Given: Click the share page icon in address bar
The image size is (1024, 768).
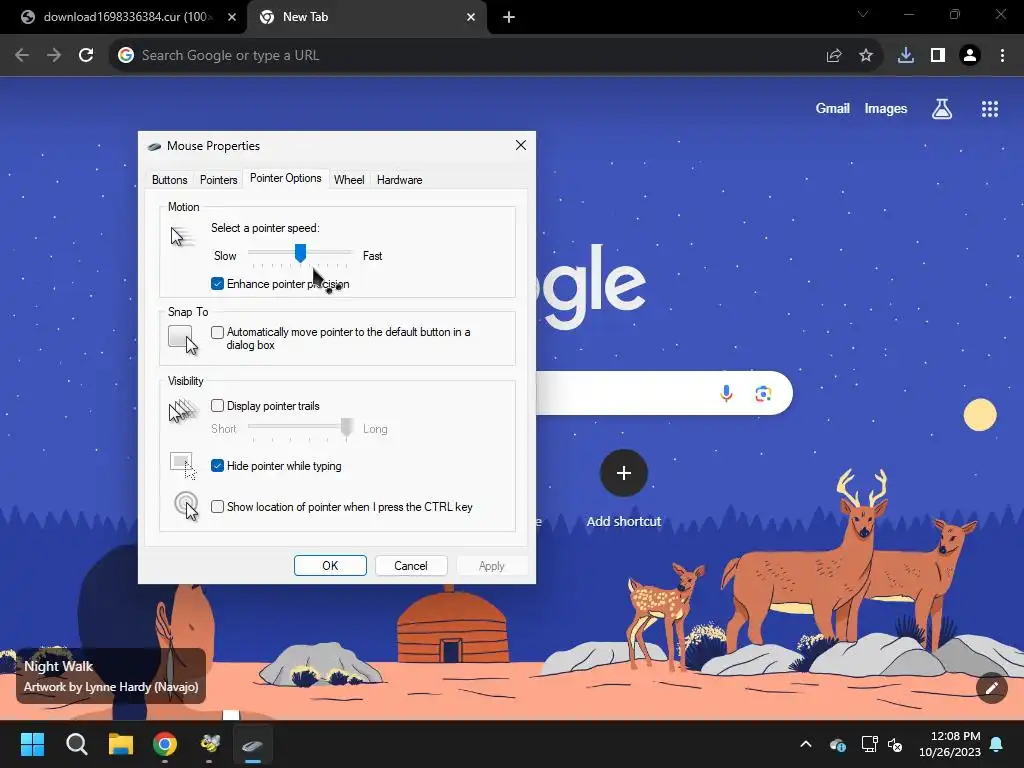Looking at the screenshot, I should [x=834, y=56].
